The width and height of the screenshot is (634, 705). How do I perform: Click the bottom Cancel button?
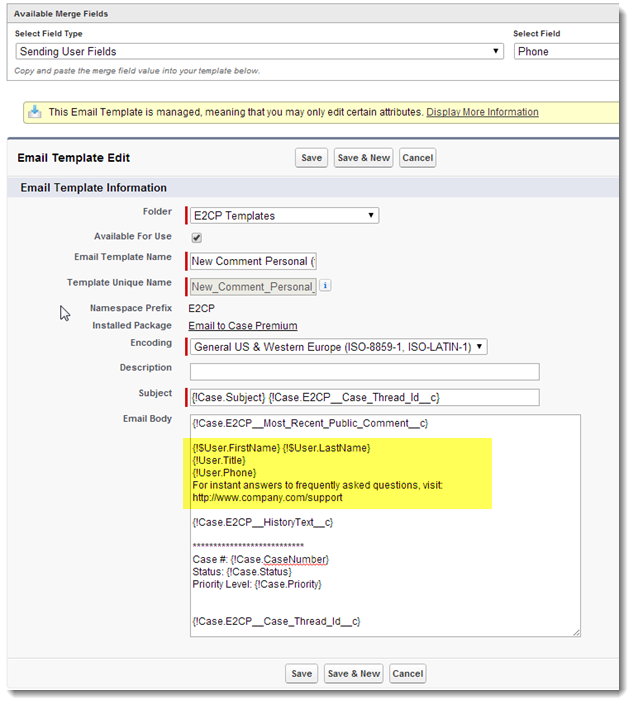coord(407,673)
